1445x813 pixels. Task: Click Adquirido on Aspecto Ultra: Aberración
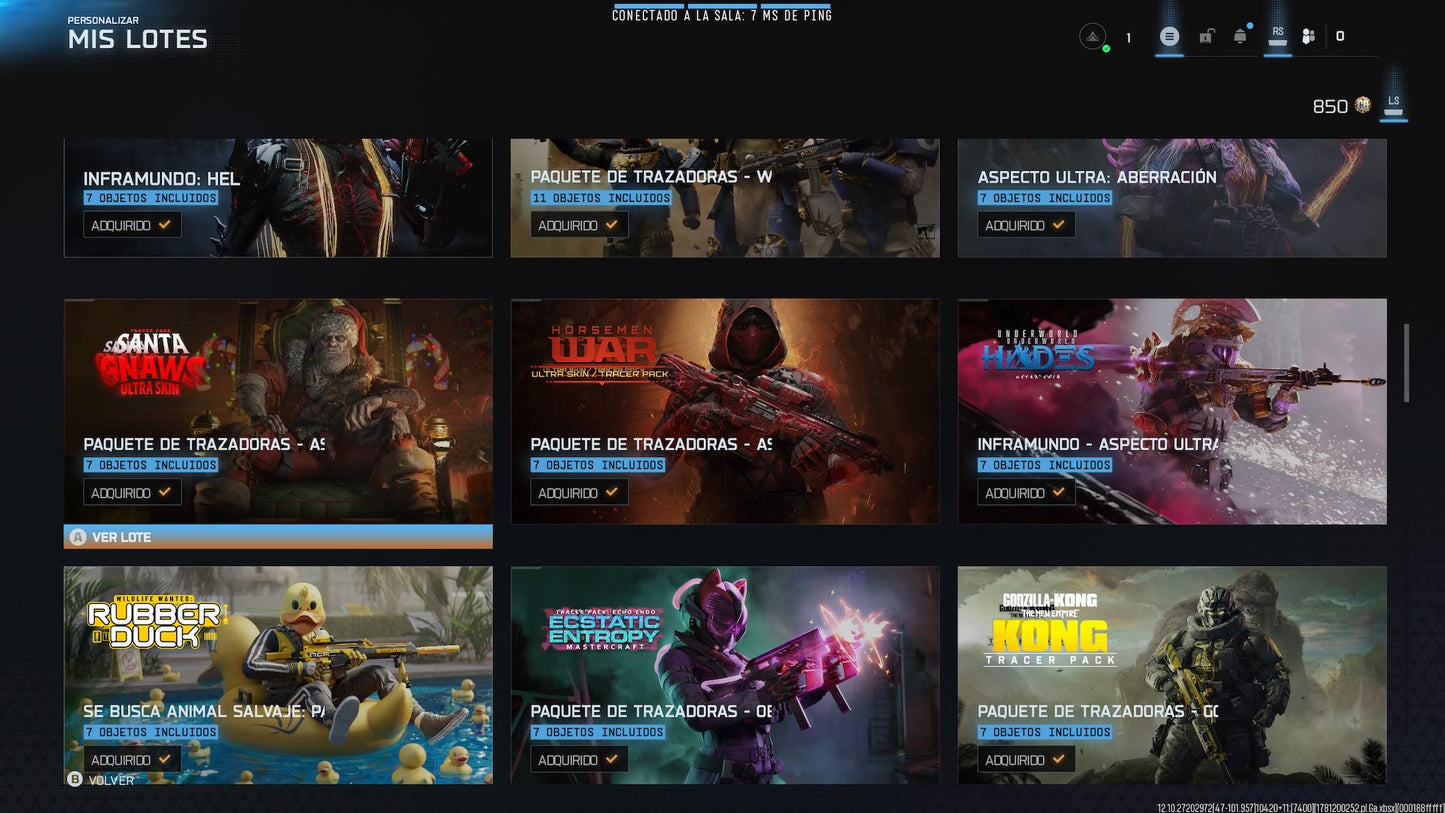[1026, 225]
